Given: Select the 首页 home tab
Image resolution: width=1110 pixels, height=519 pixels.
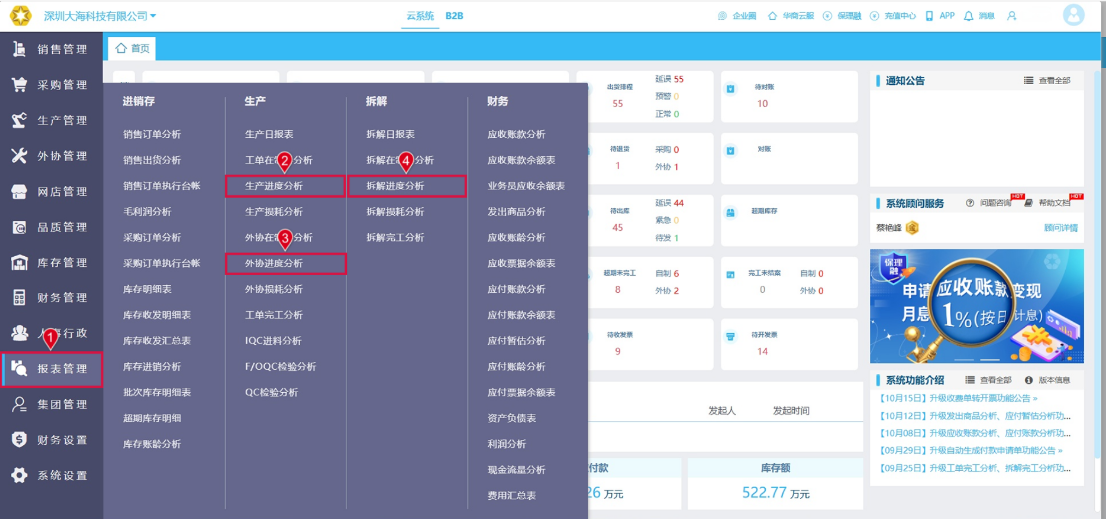Looking at the screenshot, I should 132,48.
